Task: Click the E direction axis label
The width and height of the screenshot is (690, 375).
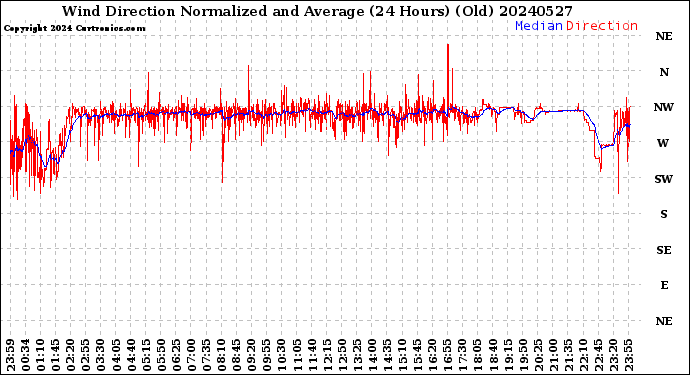Action: [664, 285]
